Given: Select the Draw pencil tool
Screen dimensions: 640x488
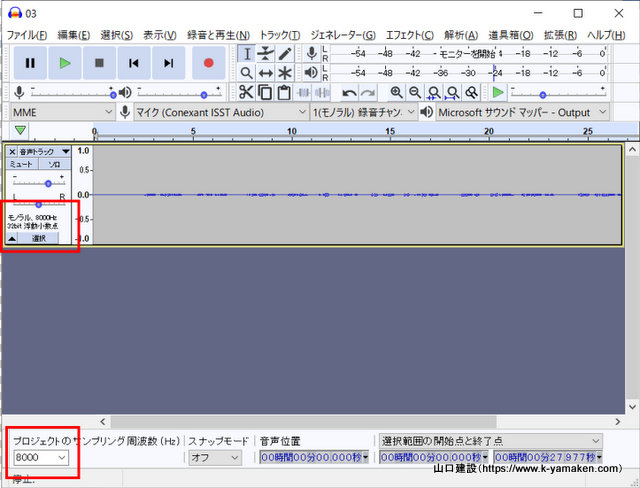Looking at the screenshot, I should pyautogui.click(x=285, y=53).
